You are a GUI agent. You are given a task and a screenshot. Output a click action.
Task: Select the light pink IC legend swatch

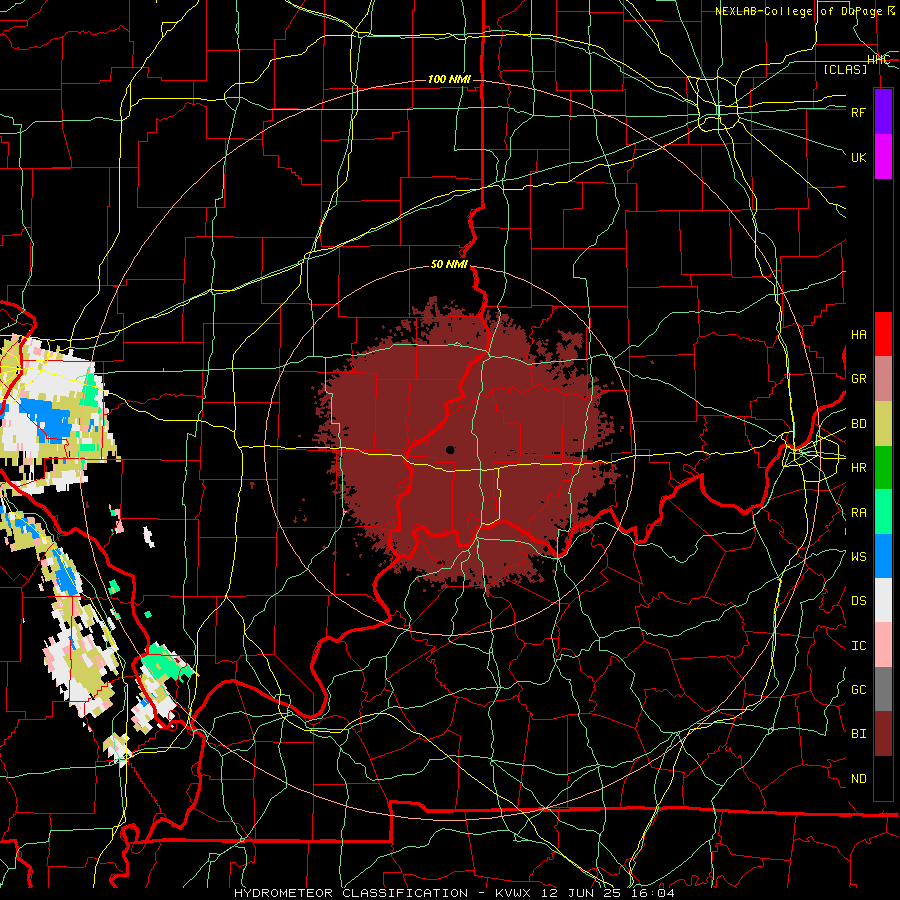click(x=883, y=645)
